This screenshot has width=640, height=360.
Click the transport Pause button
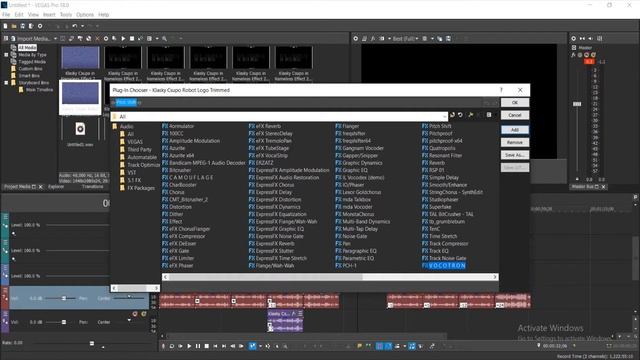tap(198, 346)
